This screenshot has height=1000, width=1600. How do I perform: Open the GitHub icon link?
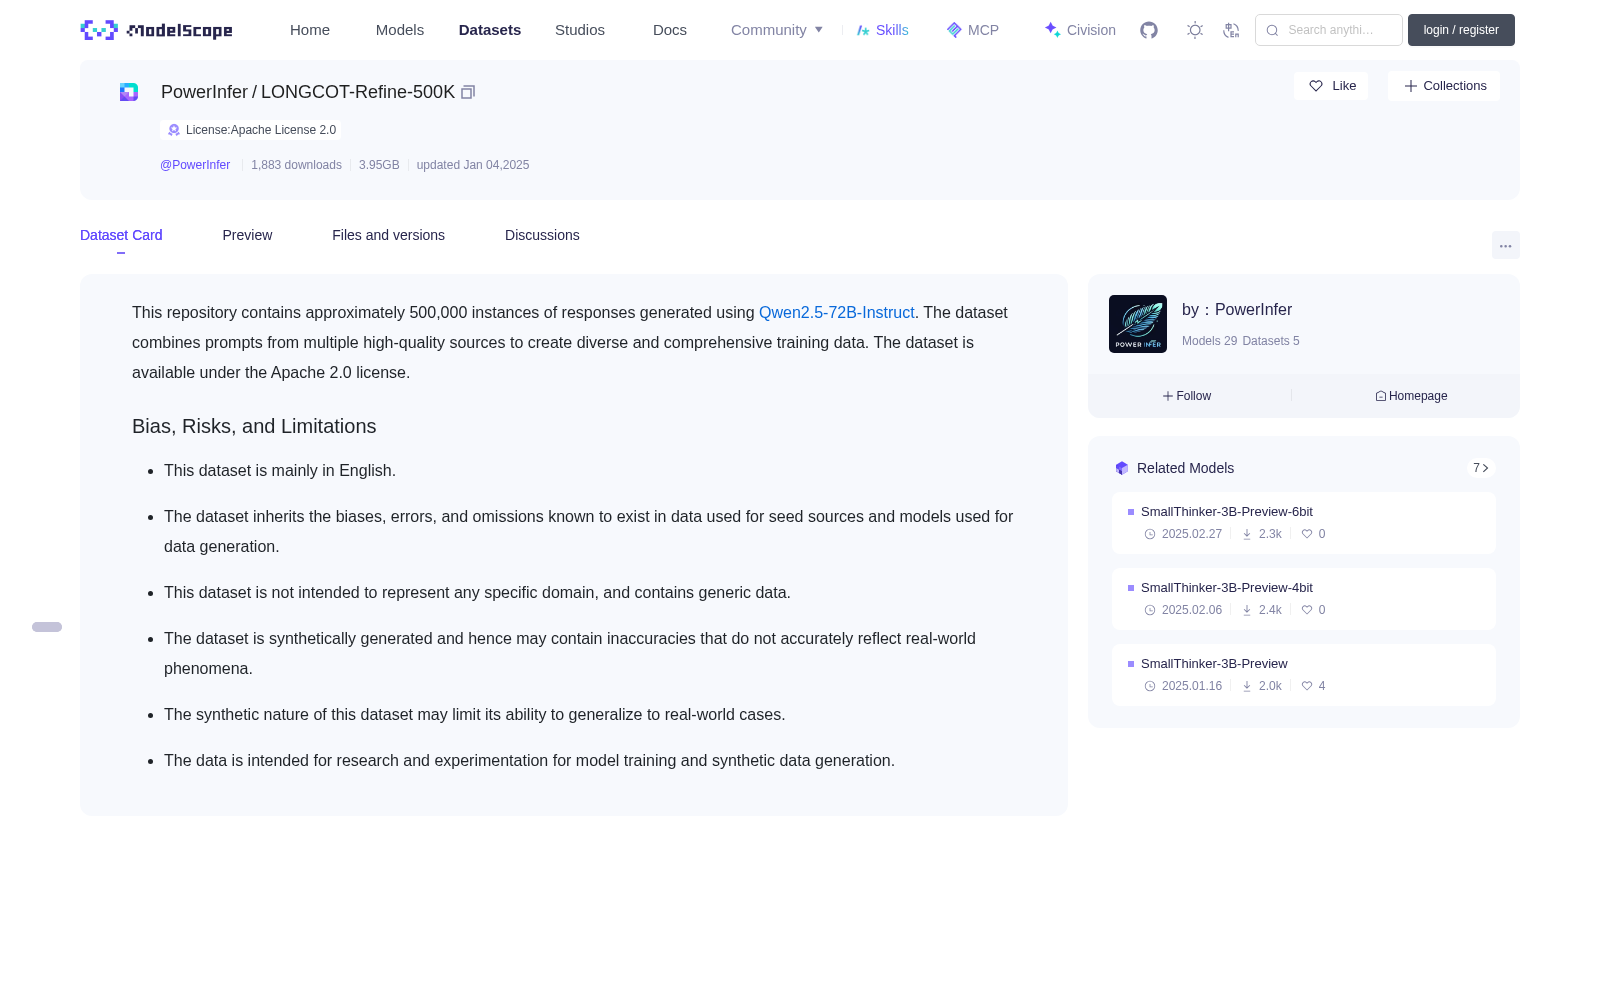pyautogui.click(x=1149, y=30)
